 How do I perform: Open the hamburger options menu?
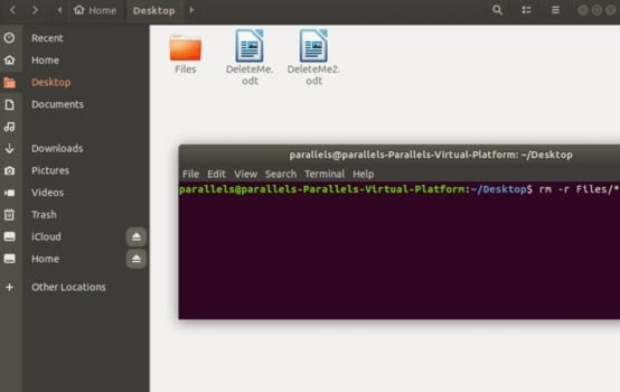click(555, 10)
